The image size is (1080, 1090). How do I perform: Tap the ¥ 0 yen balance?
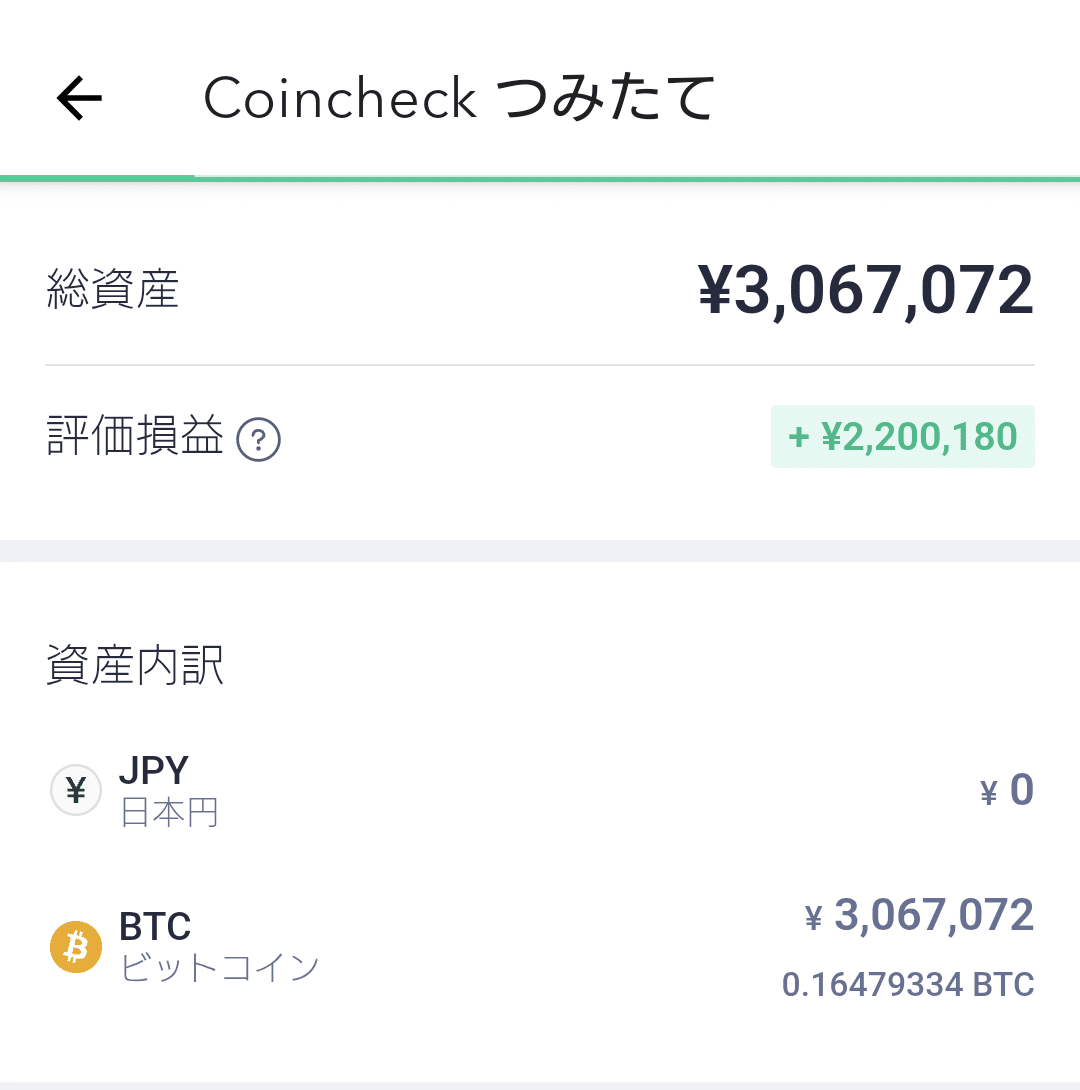pos(1007,790)
